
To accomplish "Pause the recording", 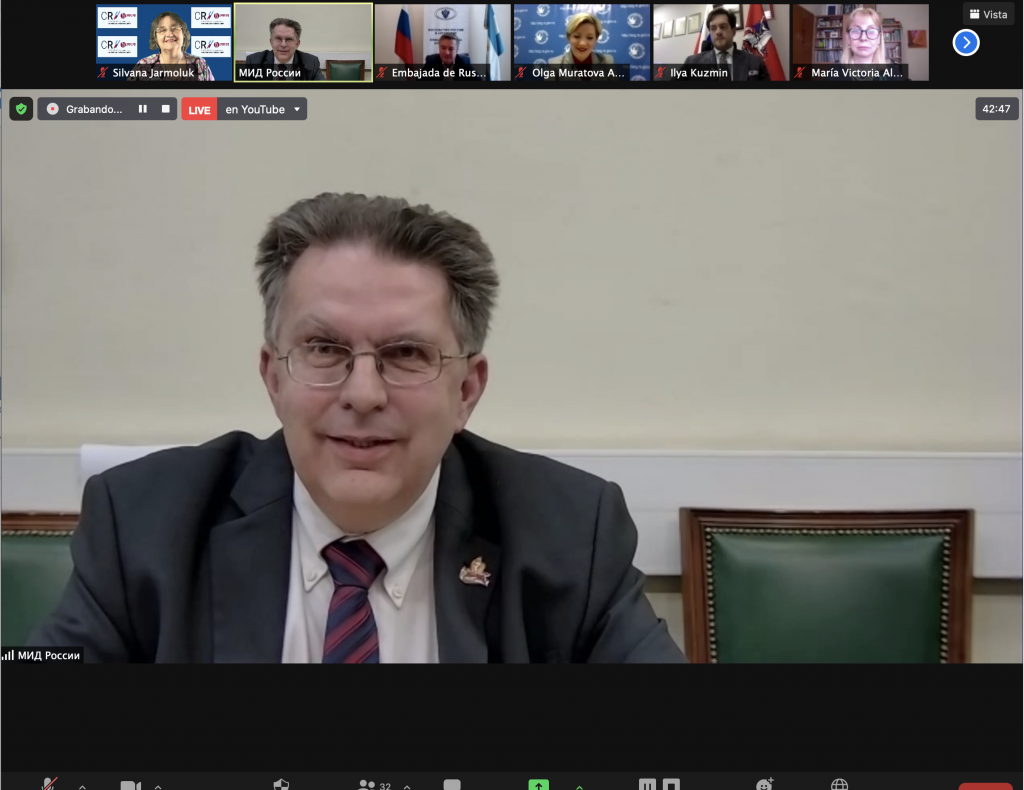I will (x=142, y=109).
